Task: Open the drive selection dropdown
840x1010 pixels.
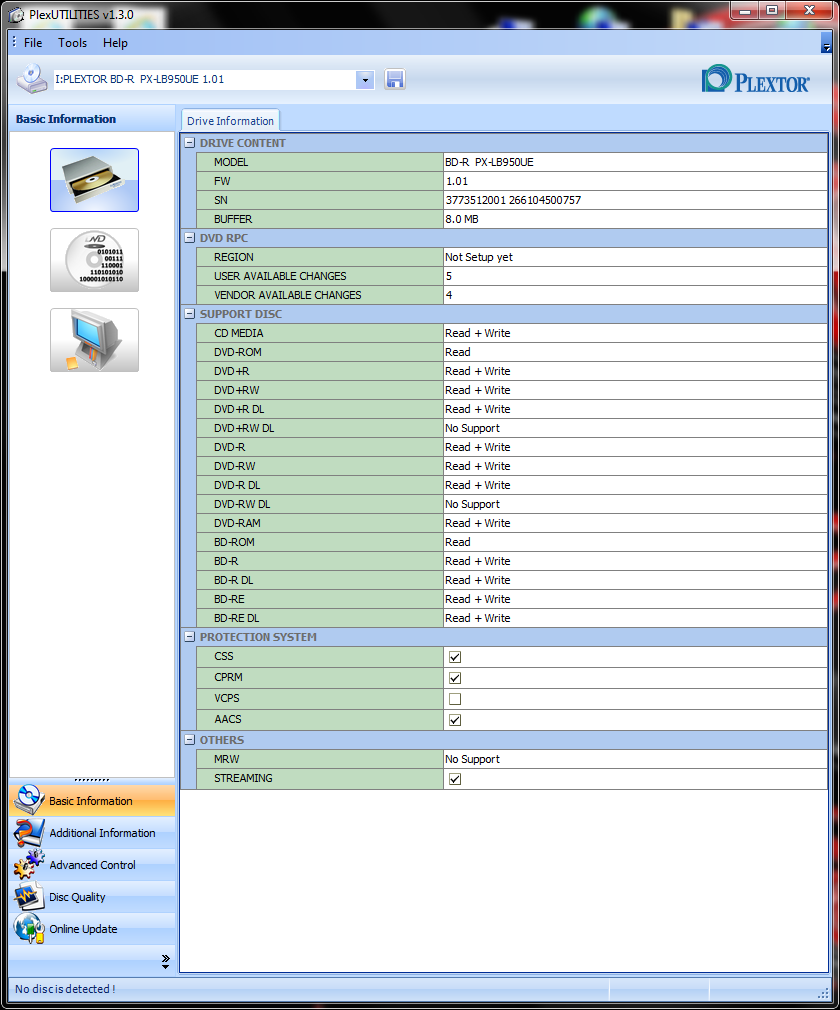Action: (365, 79)
